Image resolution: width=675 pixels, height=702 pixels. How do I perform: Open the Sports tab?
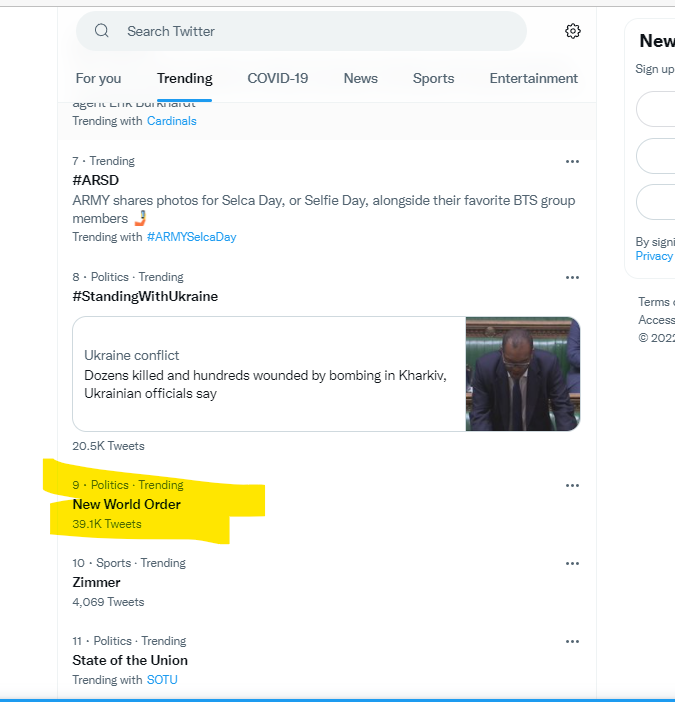click(433, 78)
